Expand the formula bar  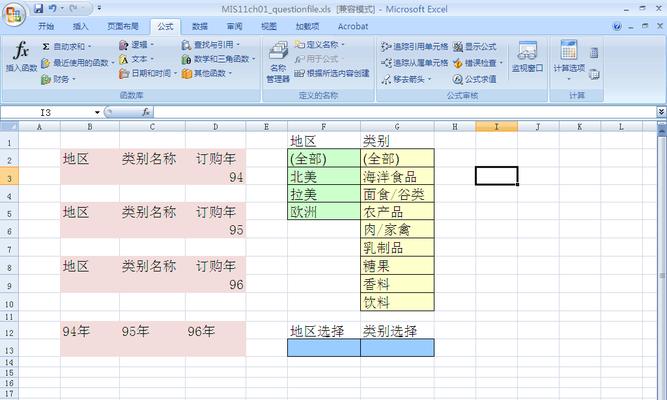coord(661,112)
